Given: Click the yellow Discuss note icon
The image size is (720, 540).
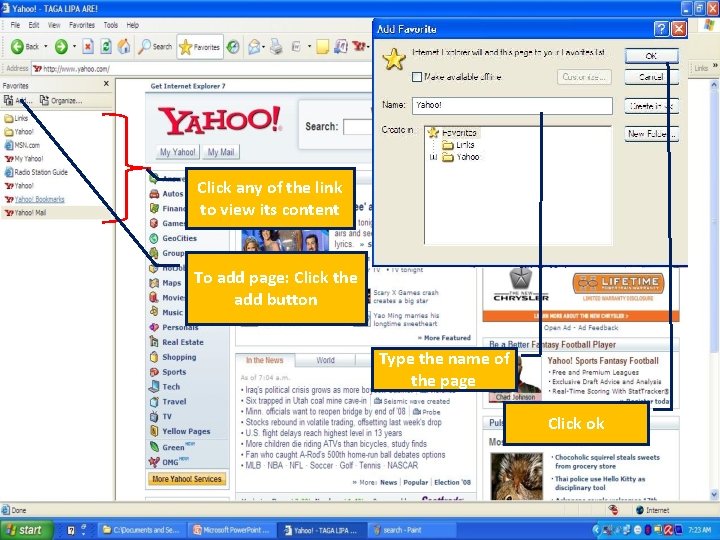Looking at the screenshot, I should tap(323, 46).
